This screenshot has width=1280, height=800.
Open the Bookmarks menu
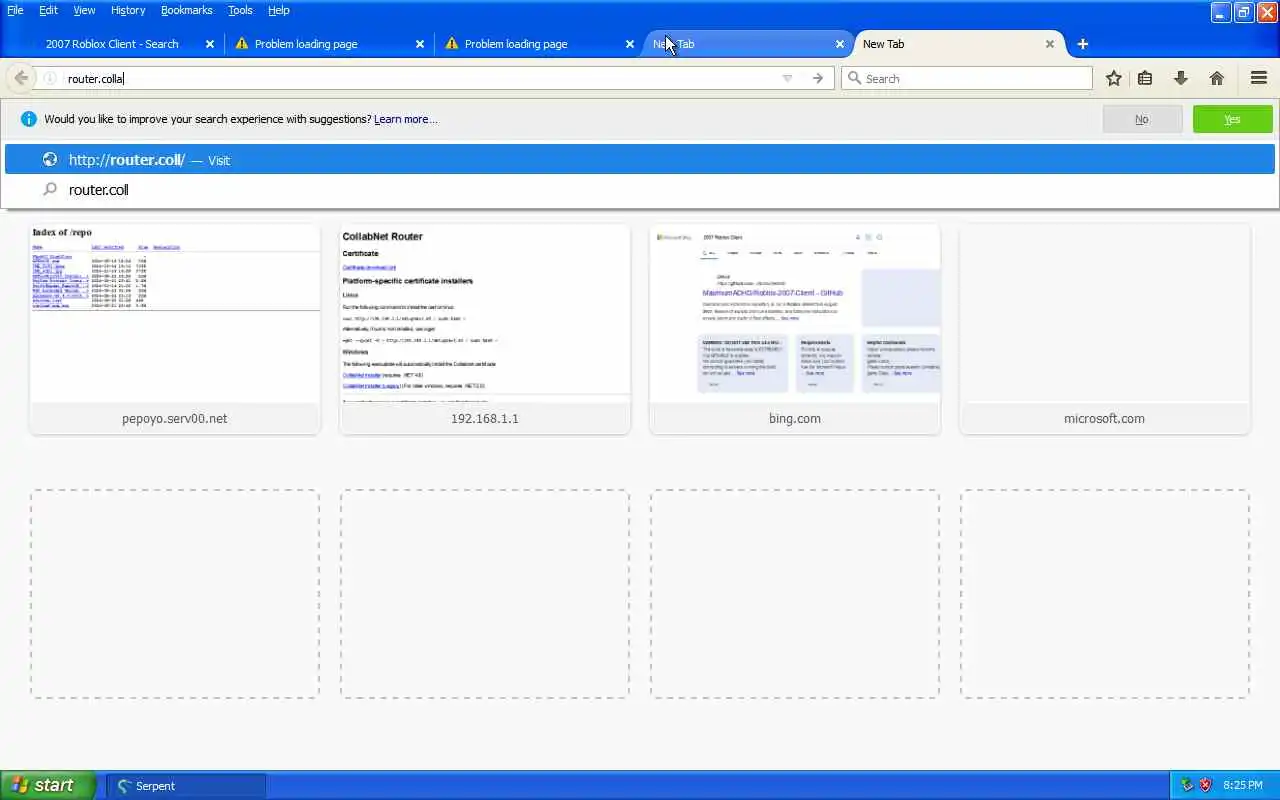click(x=186, y=10)
